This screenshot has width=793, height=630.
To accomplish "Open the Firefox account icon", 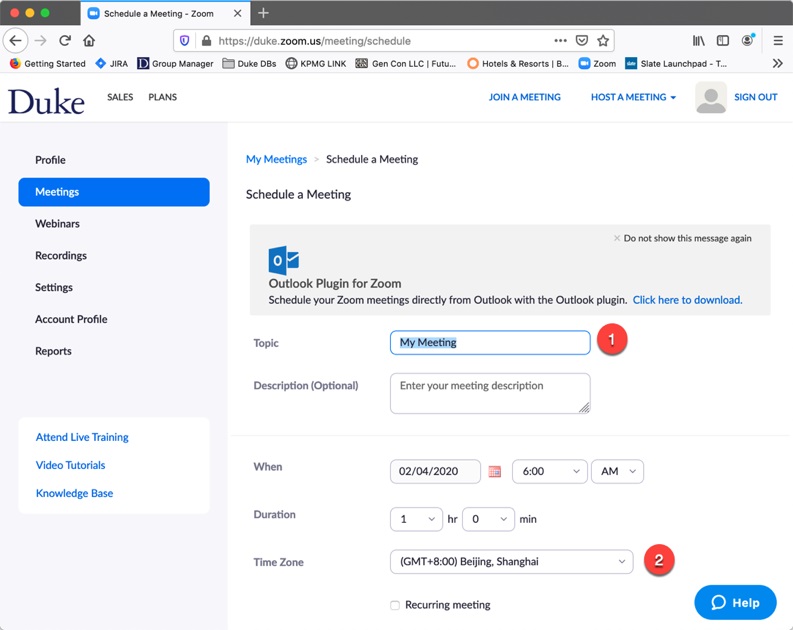I will tap(747, 40).
